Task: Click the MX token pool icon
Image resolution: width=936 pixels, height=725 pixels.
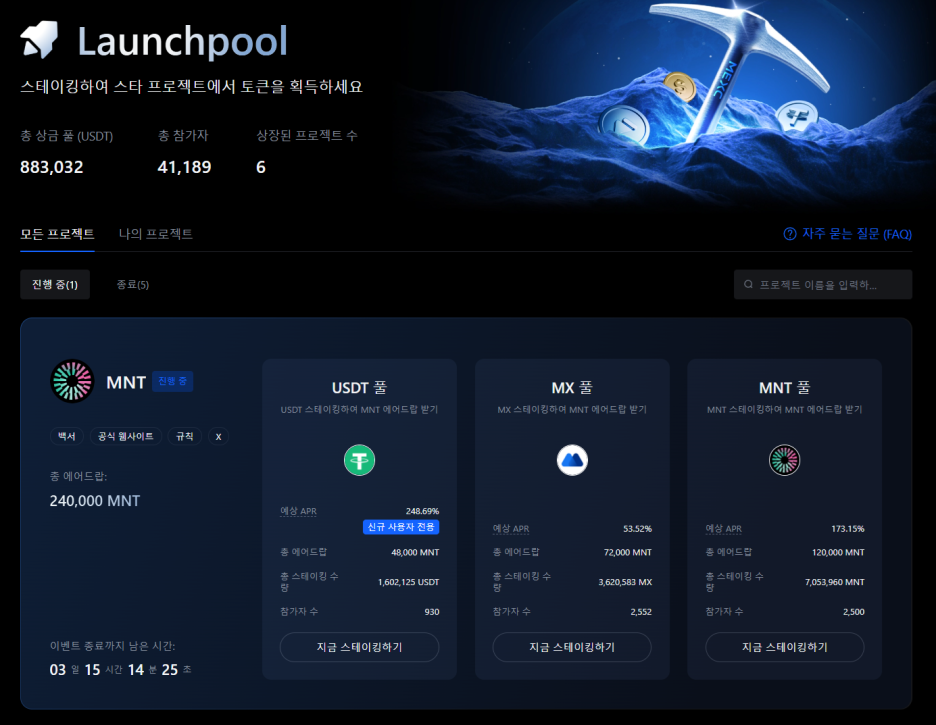Action: [572, 460]
